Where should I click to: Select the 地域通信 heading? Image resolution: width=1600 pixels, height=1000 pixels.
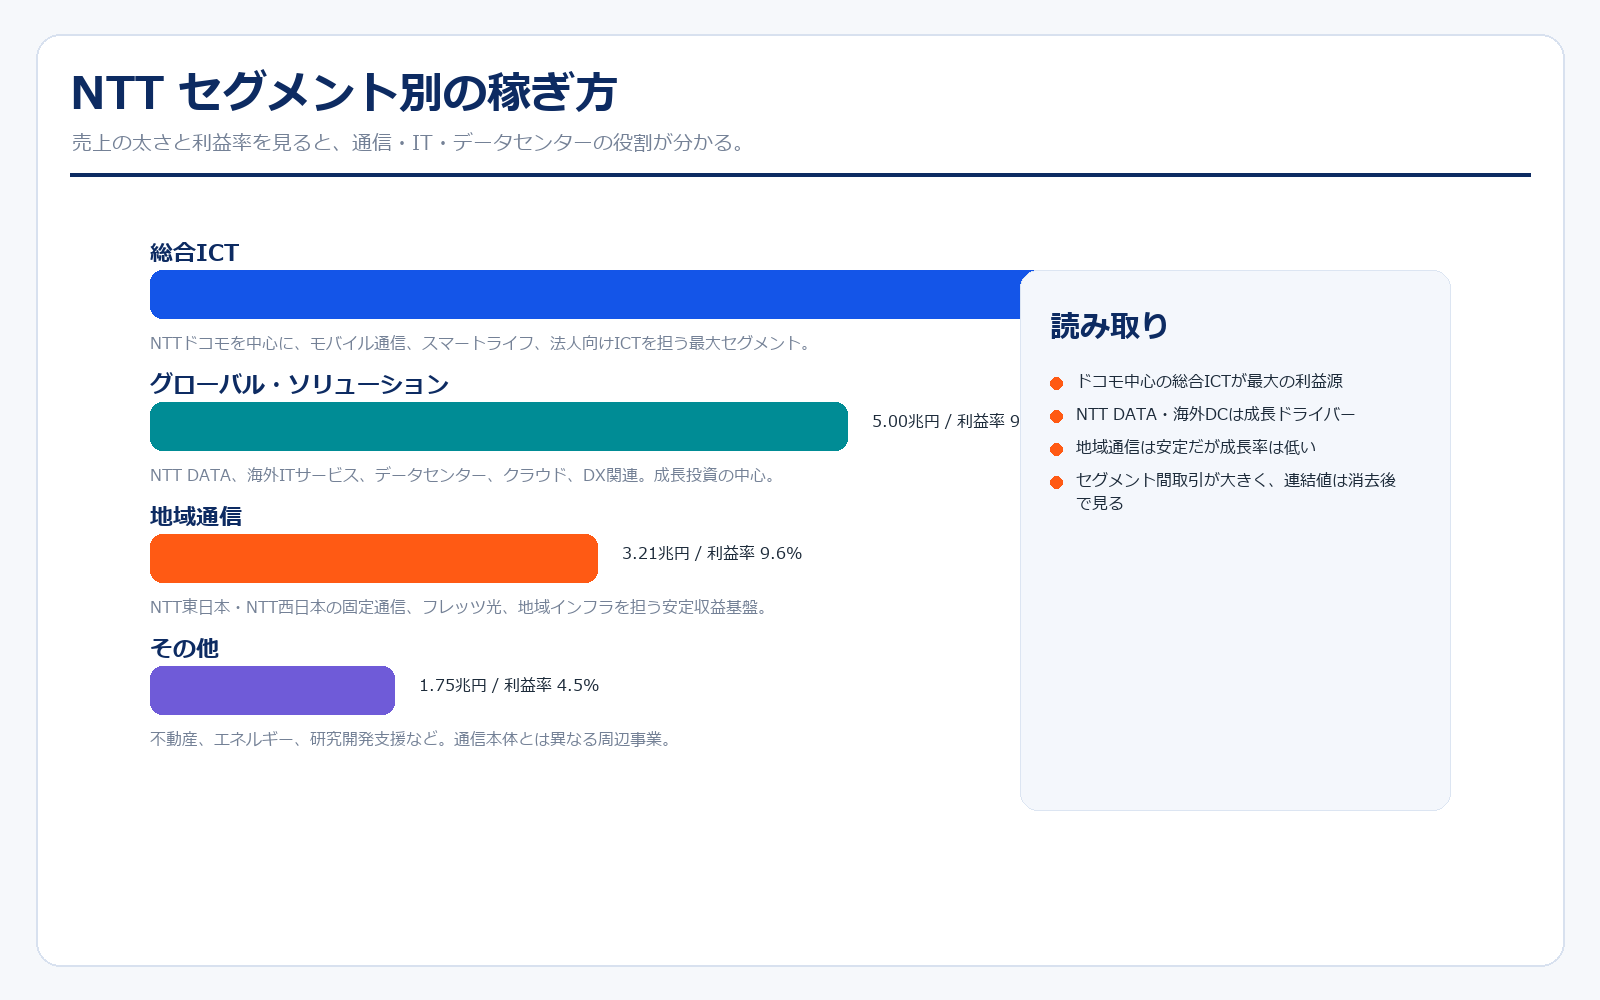196,516
